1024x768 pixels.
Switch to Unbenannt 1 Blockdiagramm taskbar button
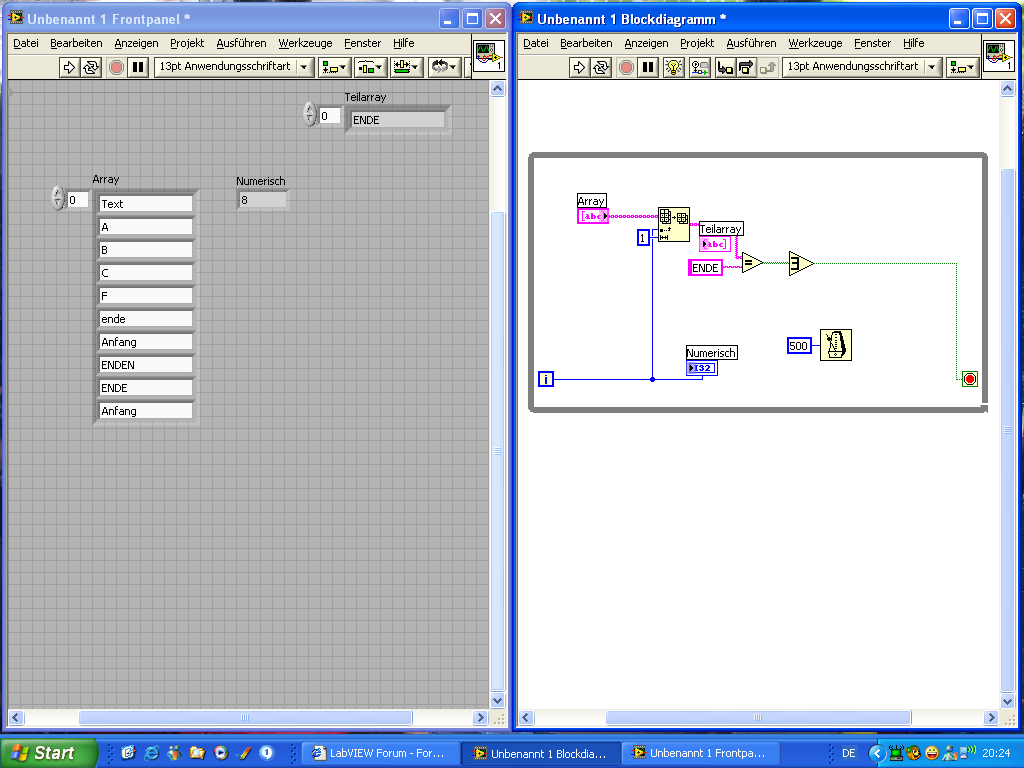point(539,753)
